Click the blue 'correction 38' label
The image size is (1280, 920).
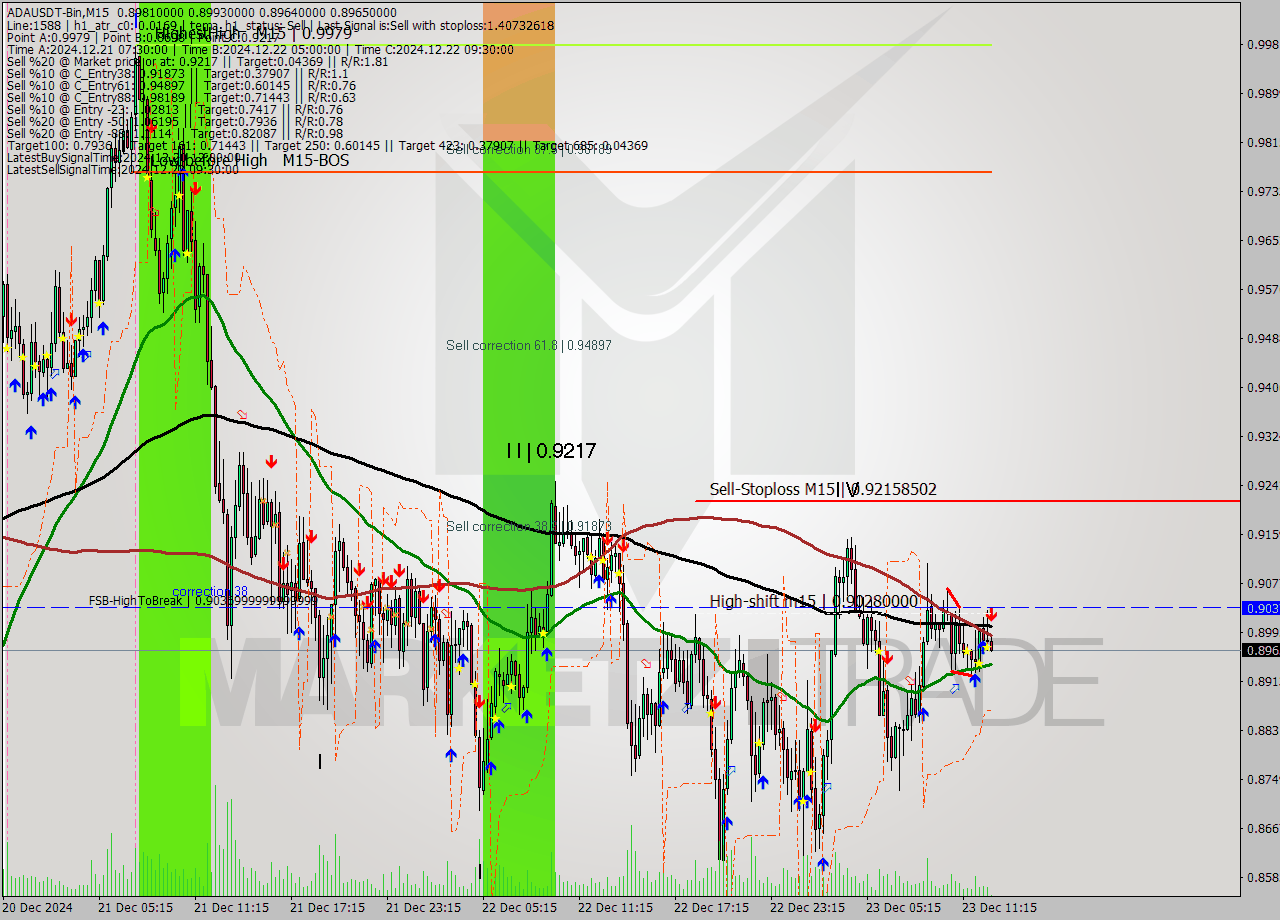tap(210, 592)
